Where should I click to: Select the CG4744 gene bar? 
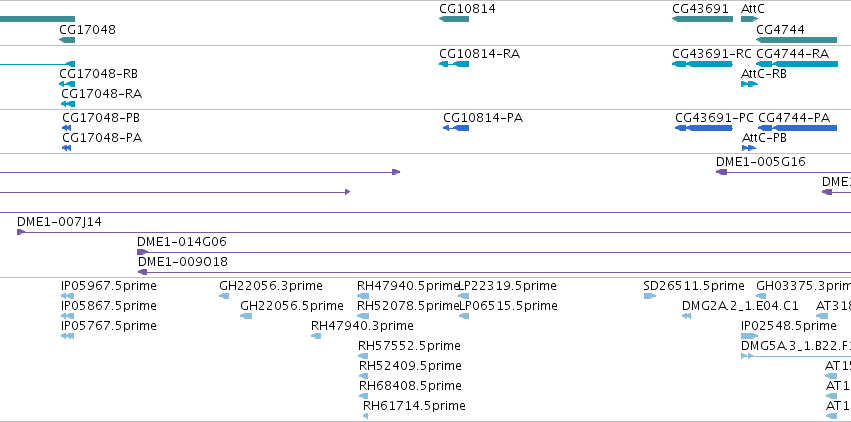(x=797, y=40)
